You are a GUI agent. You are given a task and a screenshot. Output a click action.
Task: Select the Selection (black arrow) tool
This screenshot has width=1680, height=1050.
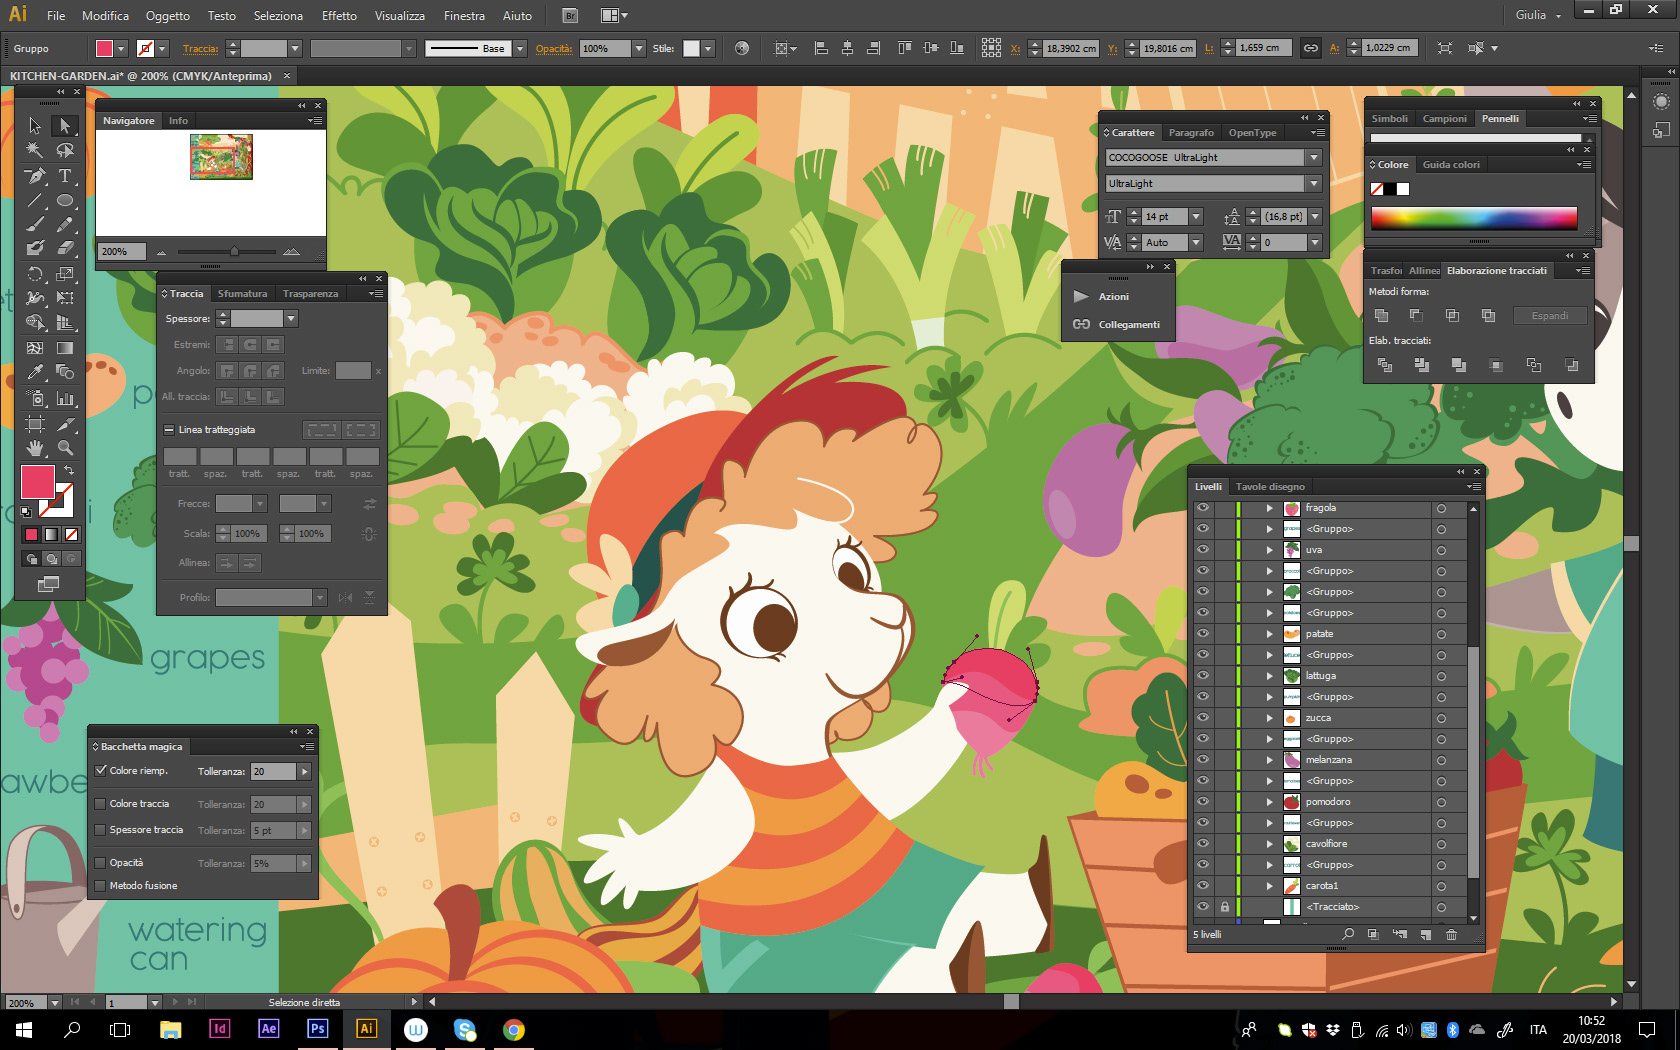pos(35,125)
